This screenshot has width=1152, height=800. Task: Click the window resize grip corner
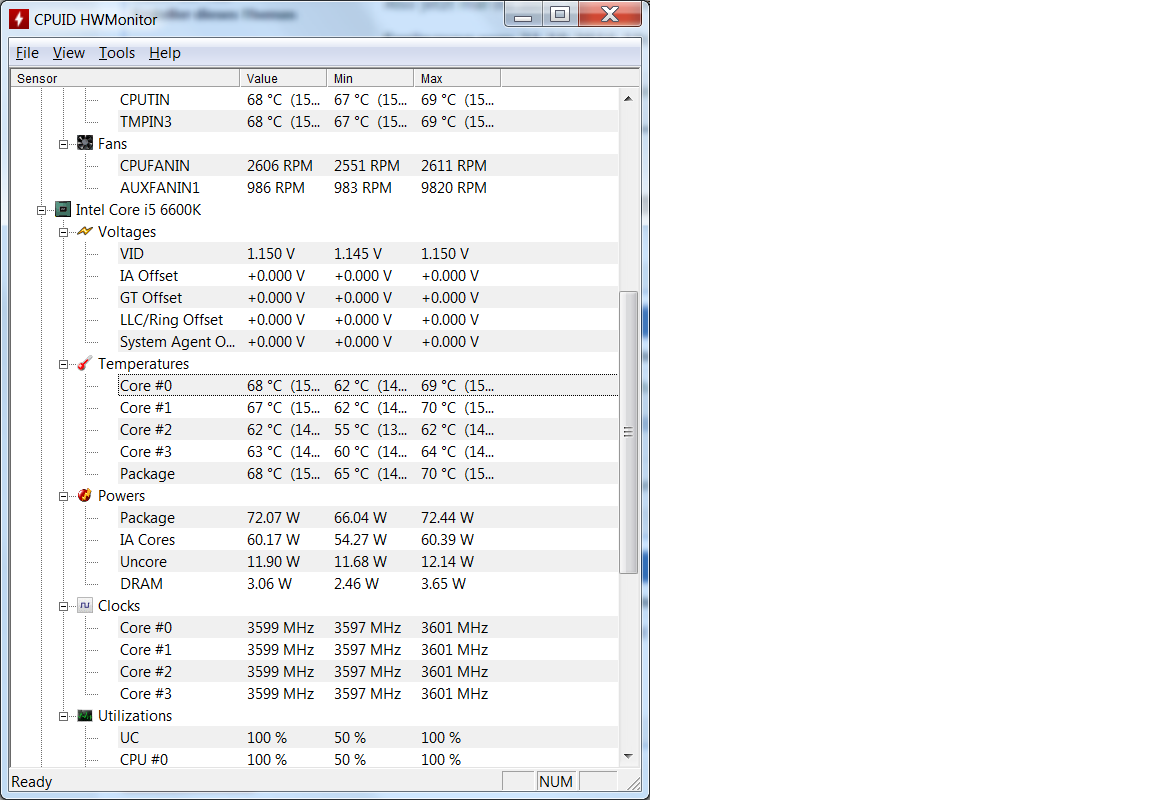tap(634, 784)
